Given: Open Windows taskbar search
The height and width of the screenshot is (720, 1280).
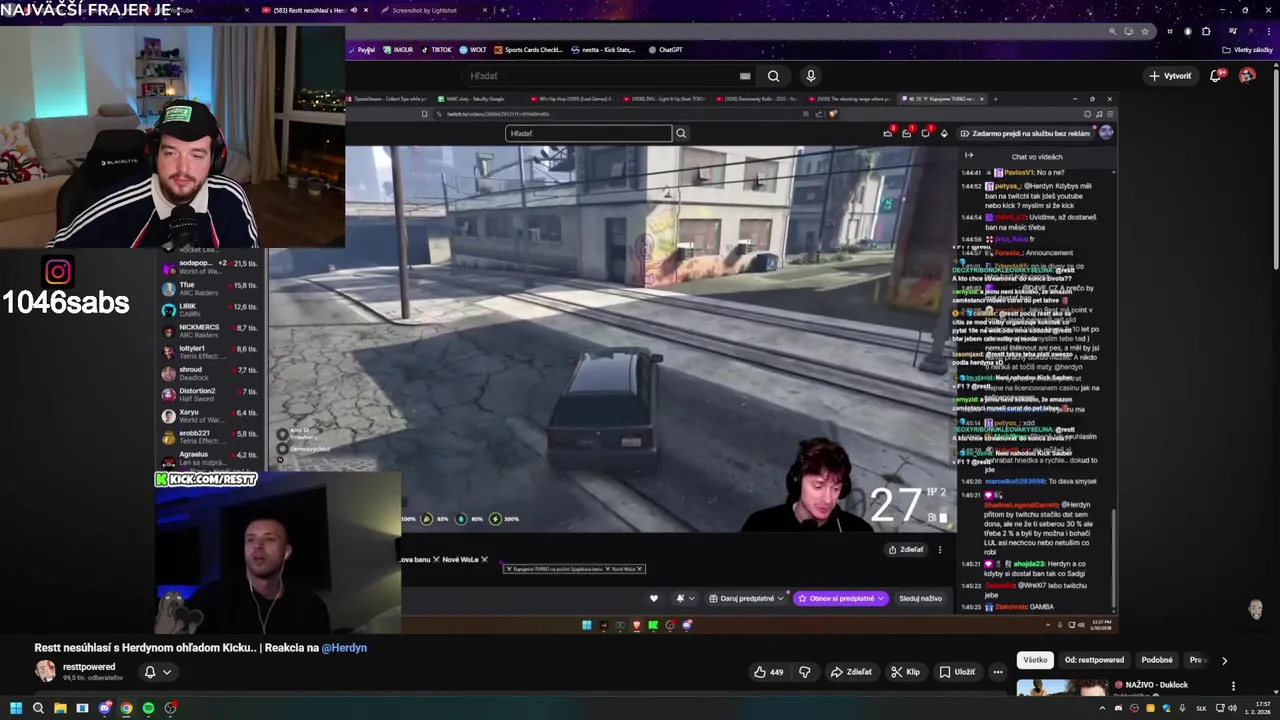Looking at the screenshot, I should 38,708.
